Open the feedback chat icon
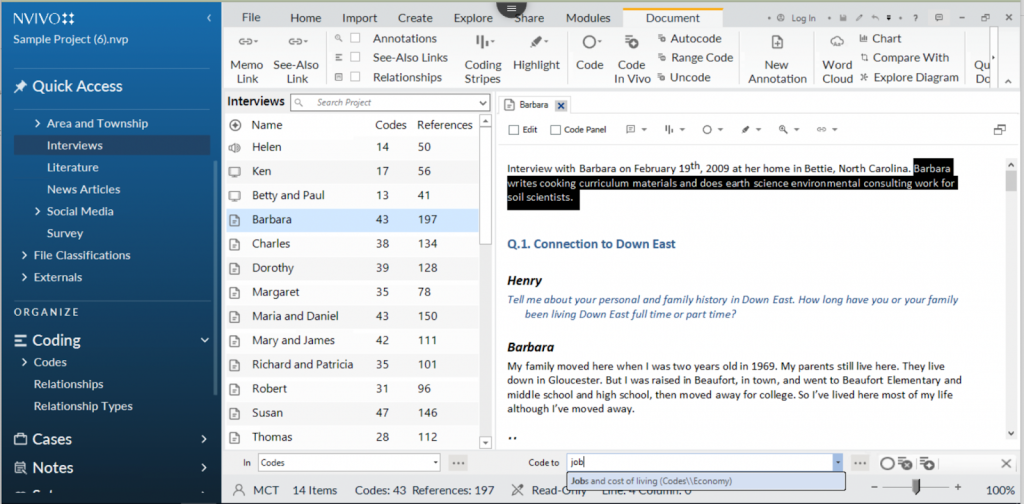Viewport: 1024px width, 504px height. (939, 18)
